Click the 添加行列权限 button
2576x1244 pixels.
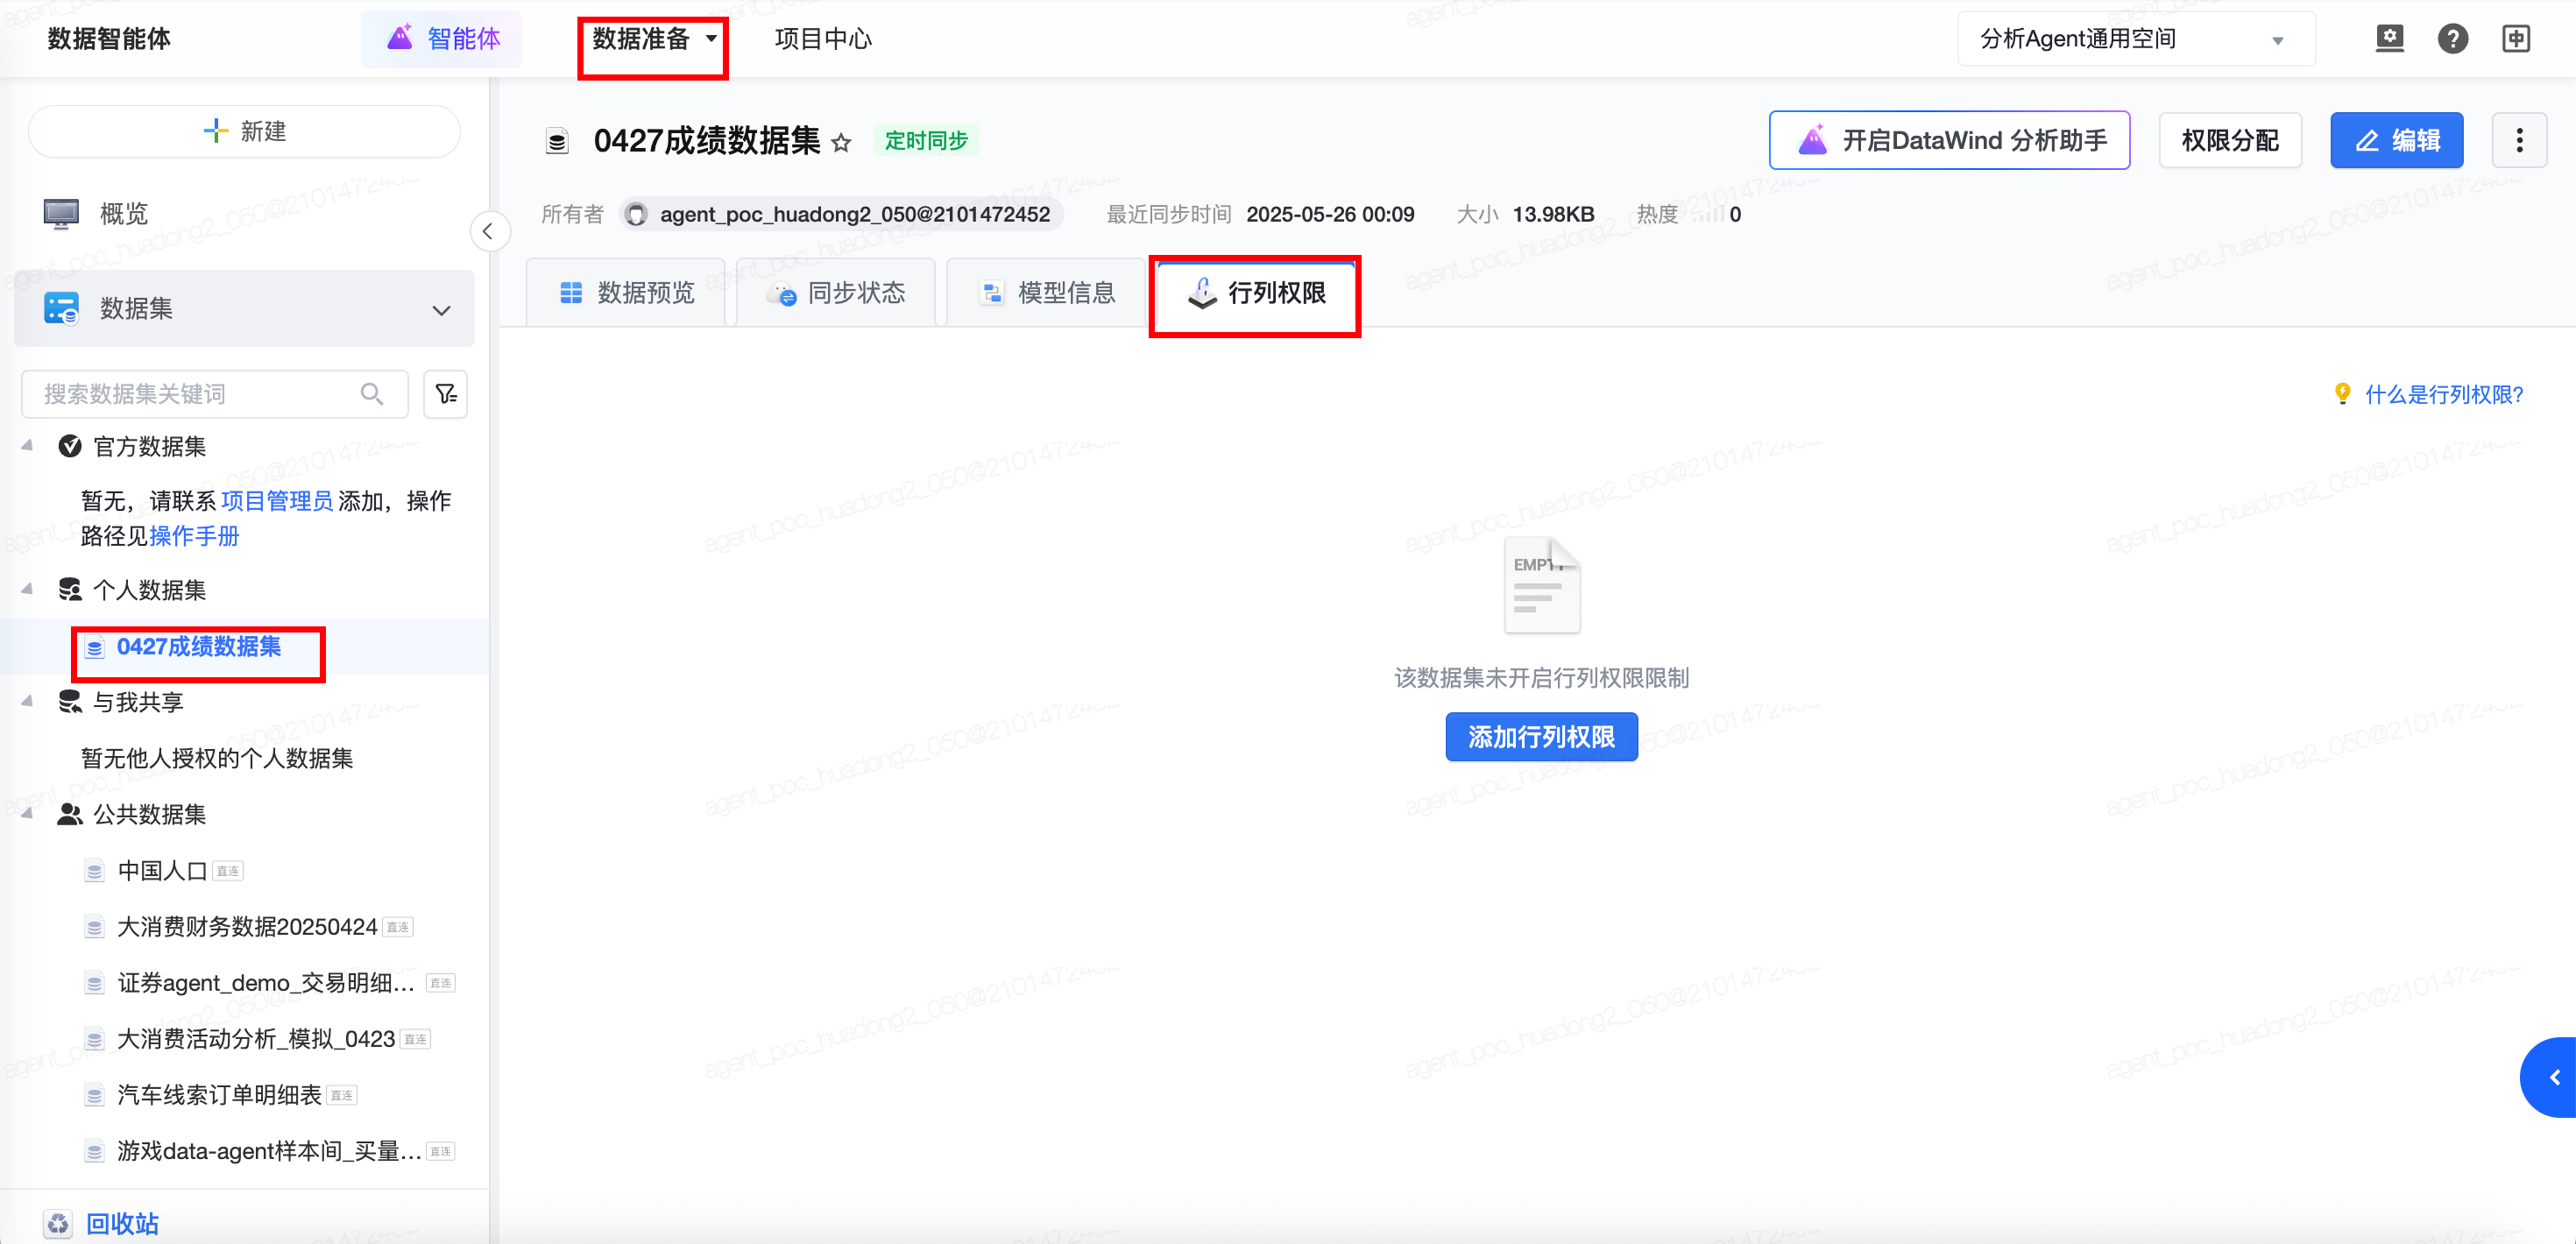coord(1541,737)
